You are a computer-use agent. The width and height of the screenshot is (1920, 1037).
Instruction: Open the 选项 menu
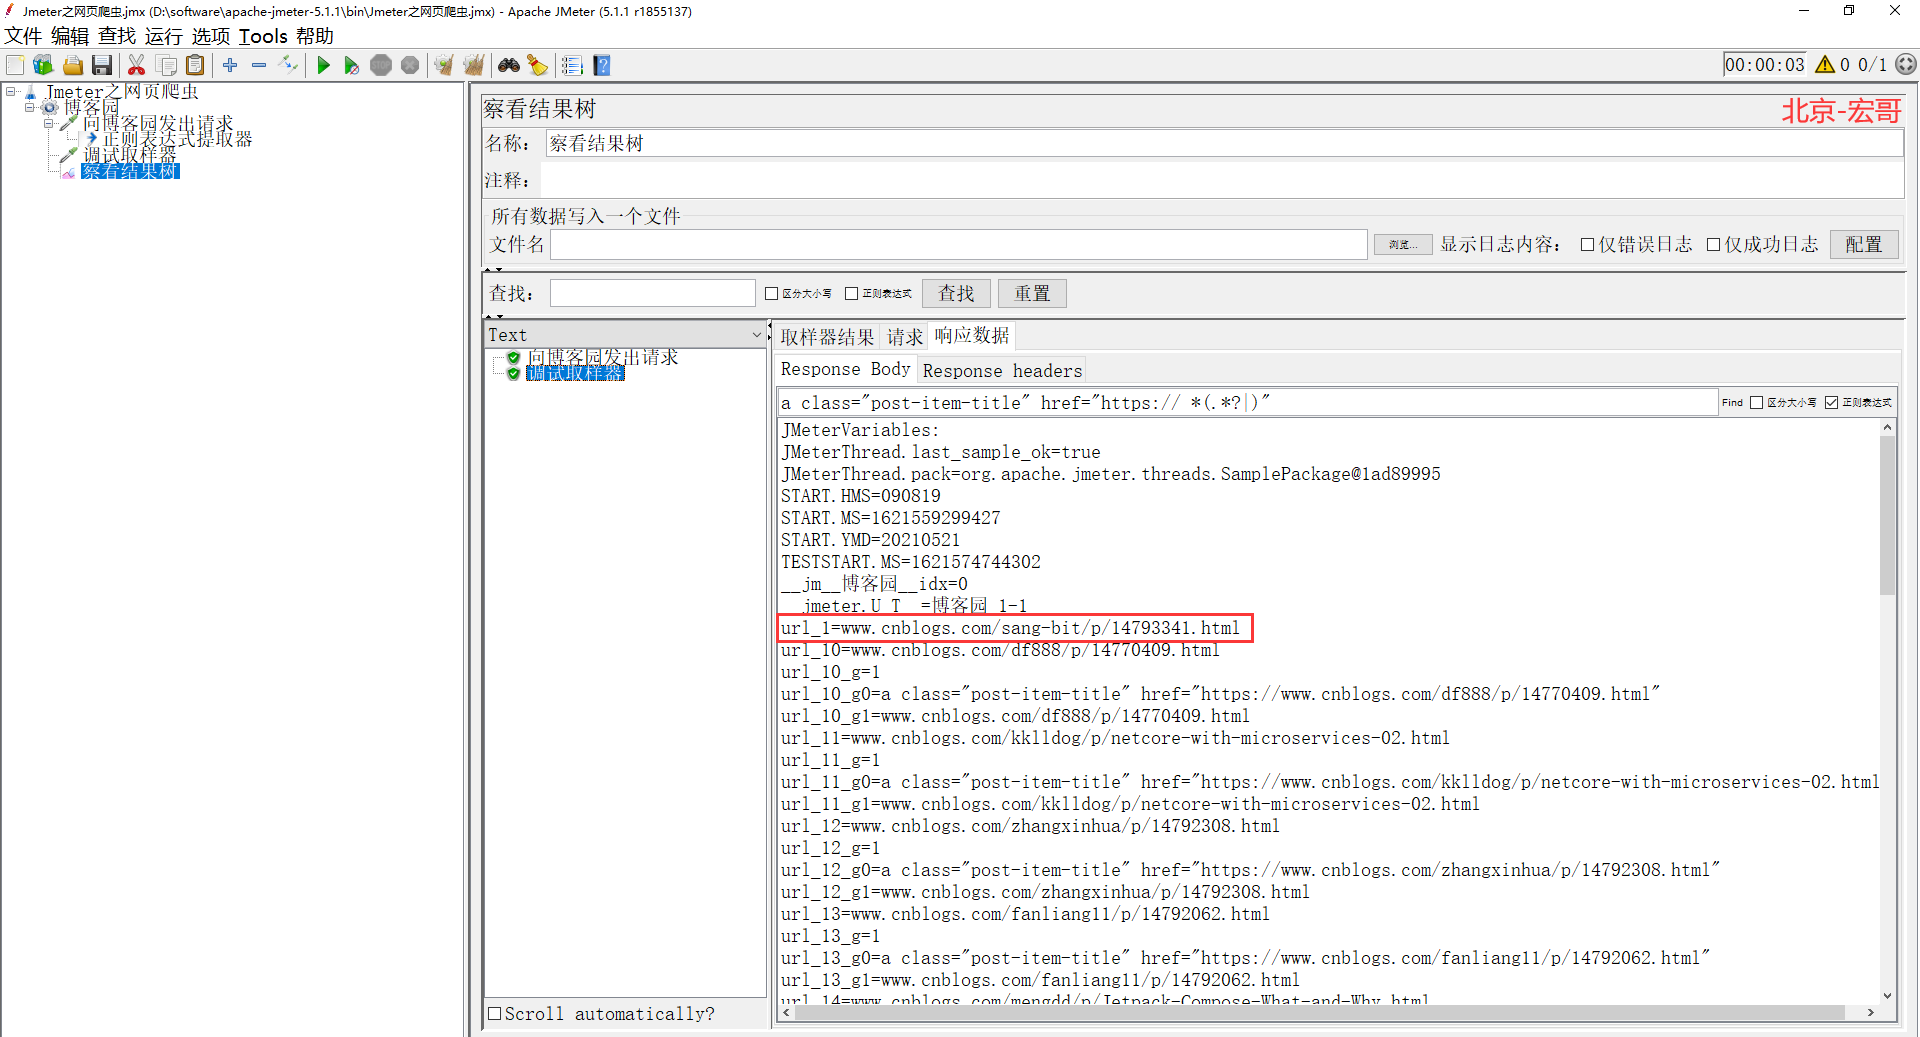point(211,36)
